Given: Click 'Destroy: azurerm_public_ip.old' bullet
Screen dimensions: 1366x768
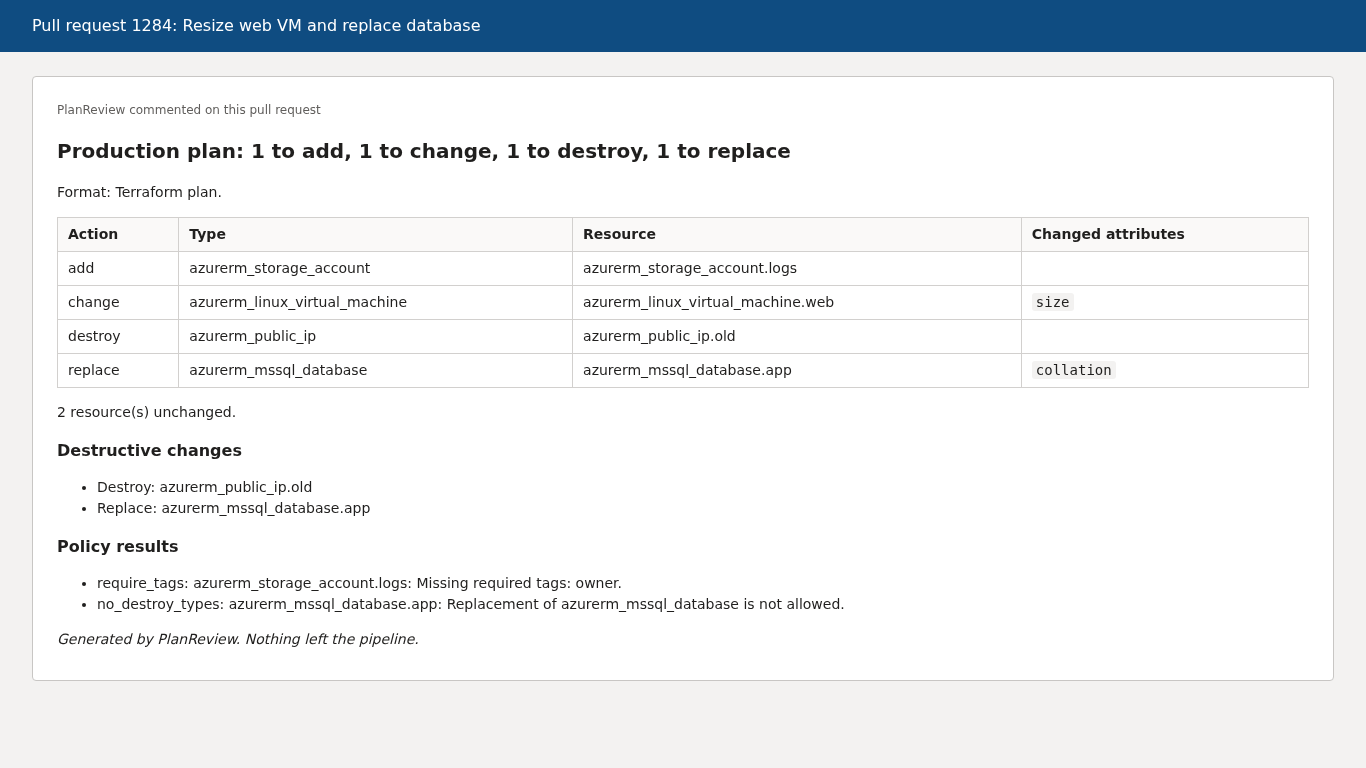Looking at the screenshot, I should [x=204, y=487].
